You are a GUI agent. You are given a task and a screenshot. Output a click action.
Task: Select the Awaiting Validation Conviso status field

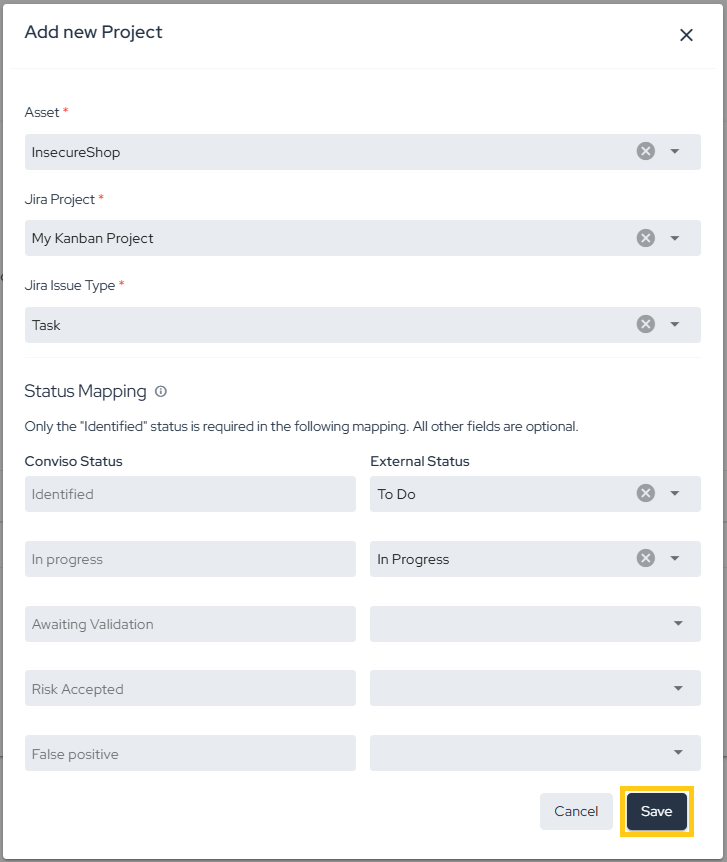190,623
